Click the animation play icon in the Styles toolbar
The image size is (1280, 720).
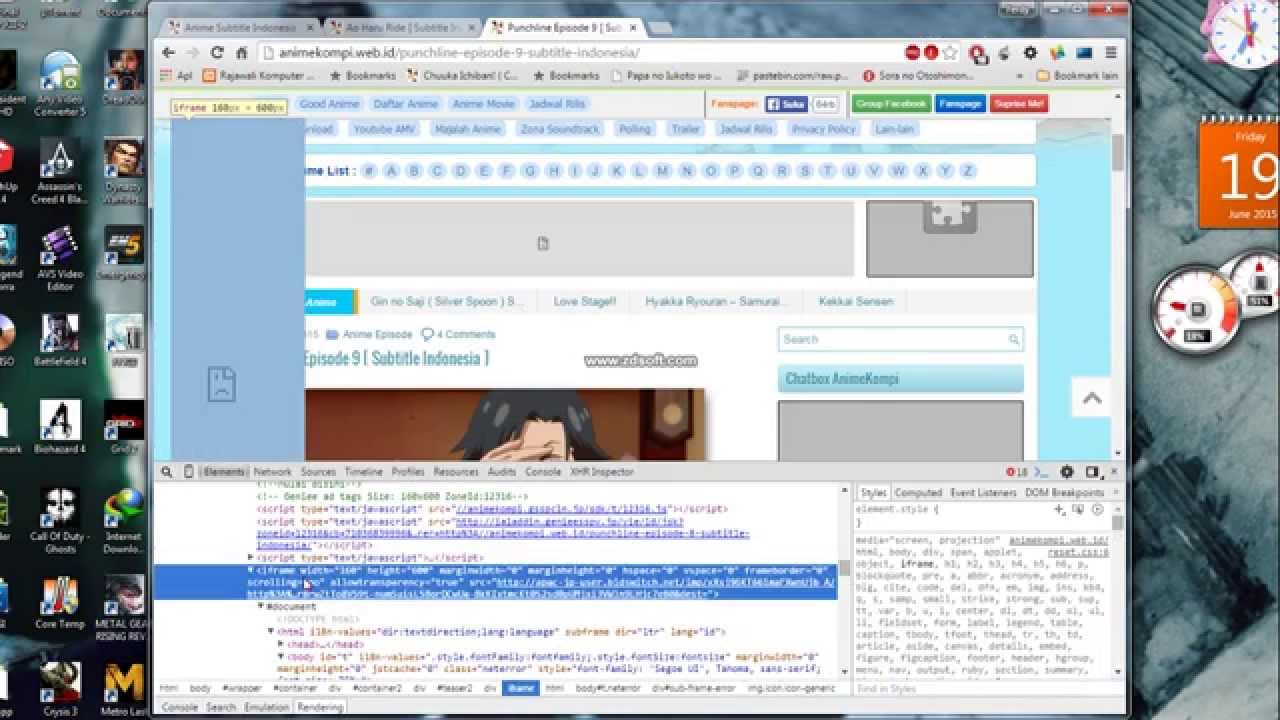(x=1097, y=510)
